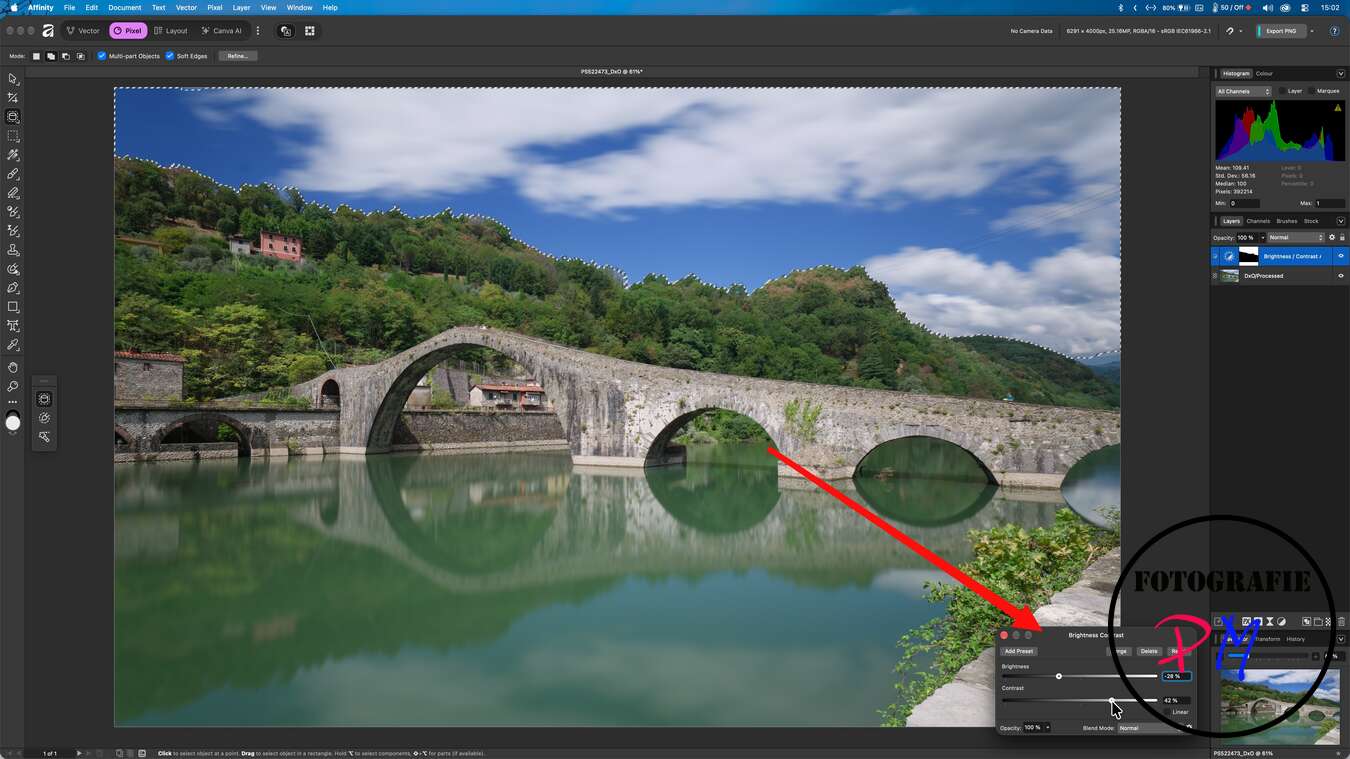Click the Delete button in Brightness Contrast dialog
The height and width of the screenshot is (759, 1350).
click(x=1149, y=651)
